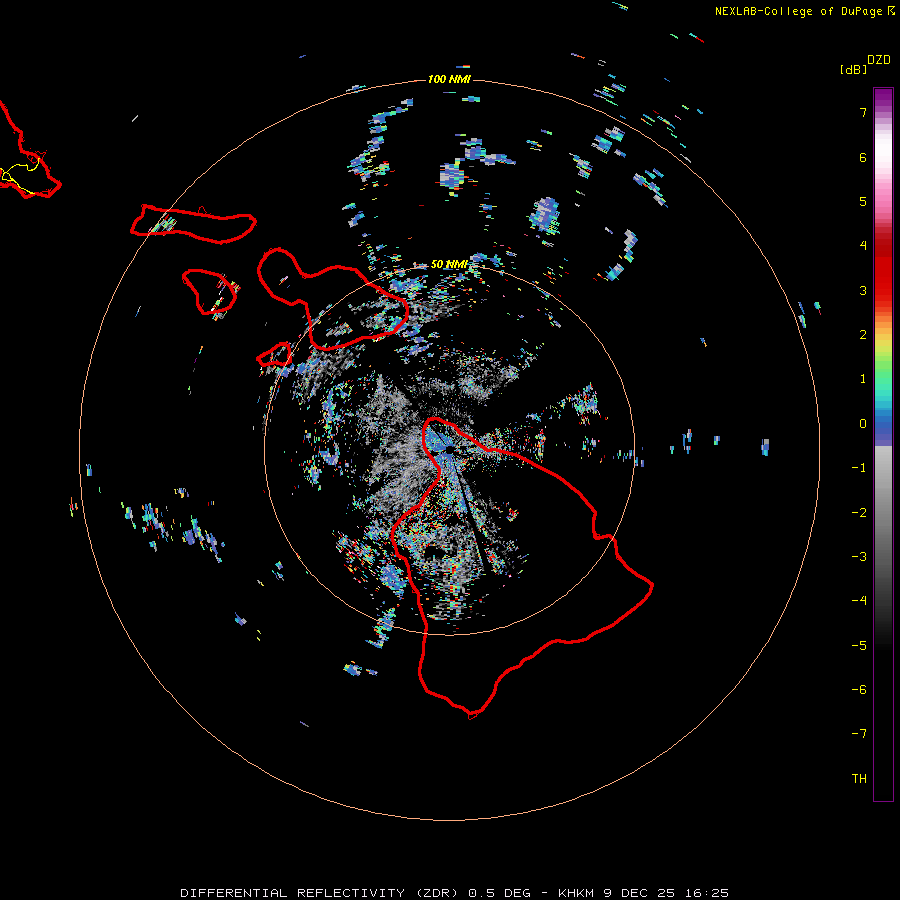Click the 0 tick label on colorbar
900x900 pixels.
click(863, 424)
